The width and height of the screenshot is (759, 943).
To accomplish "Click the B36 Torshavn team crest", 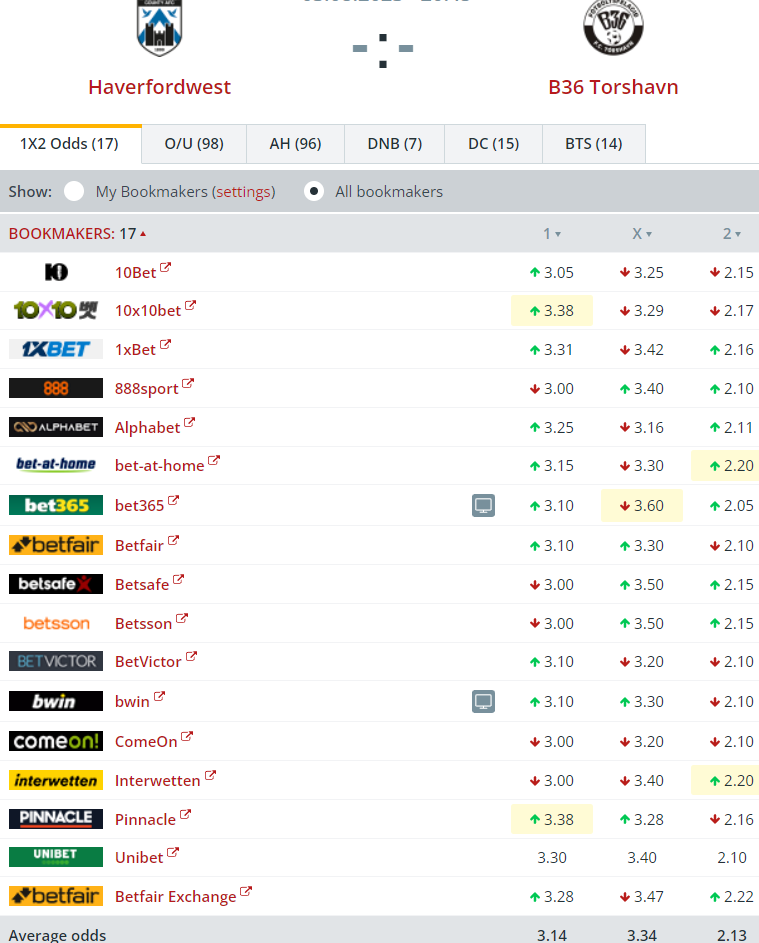I will (613, 27).
